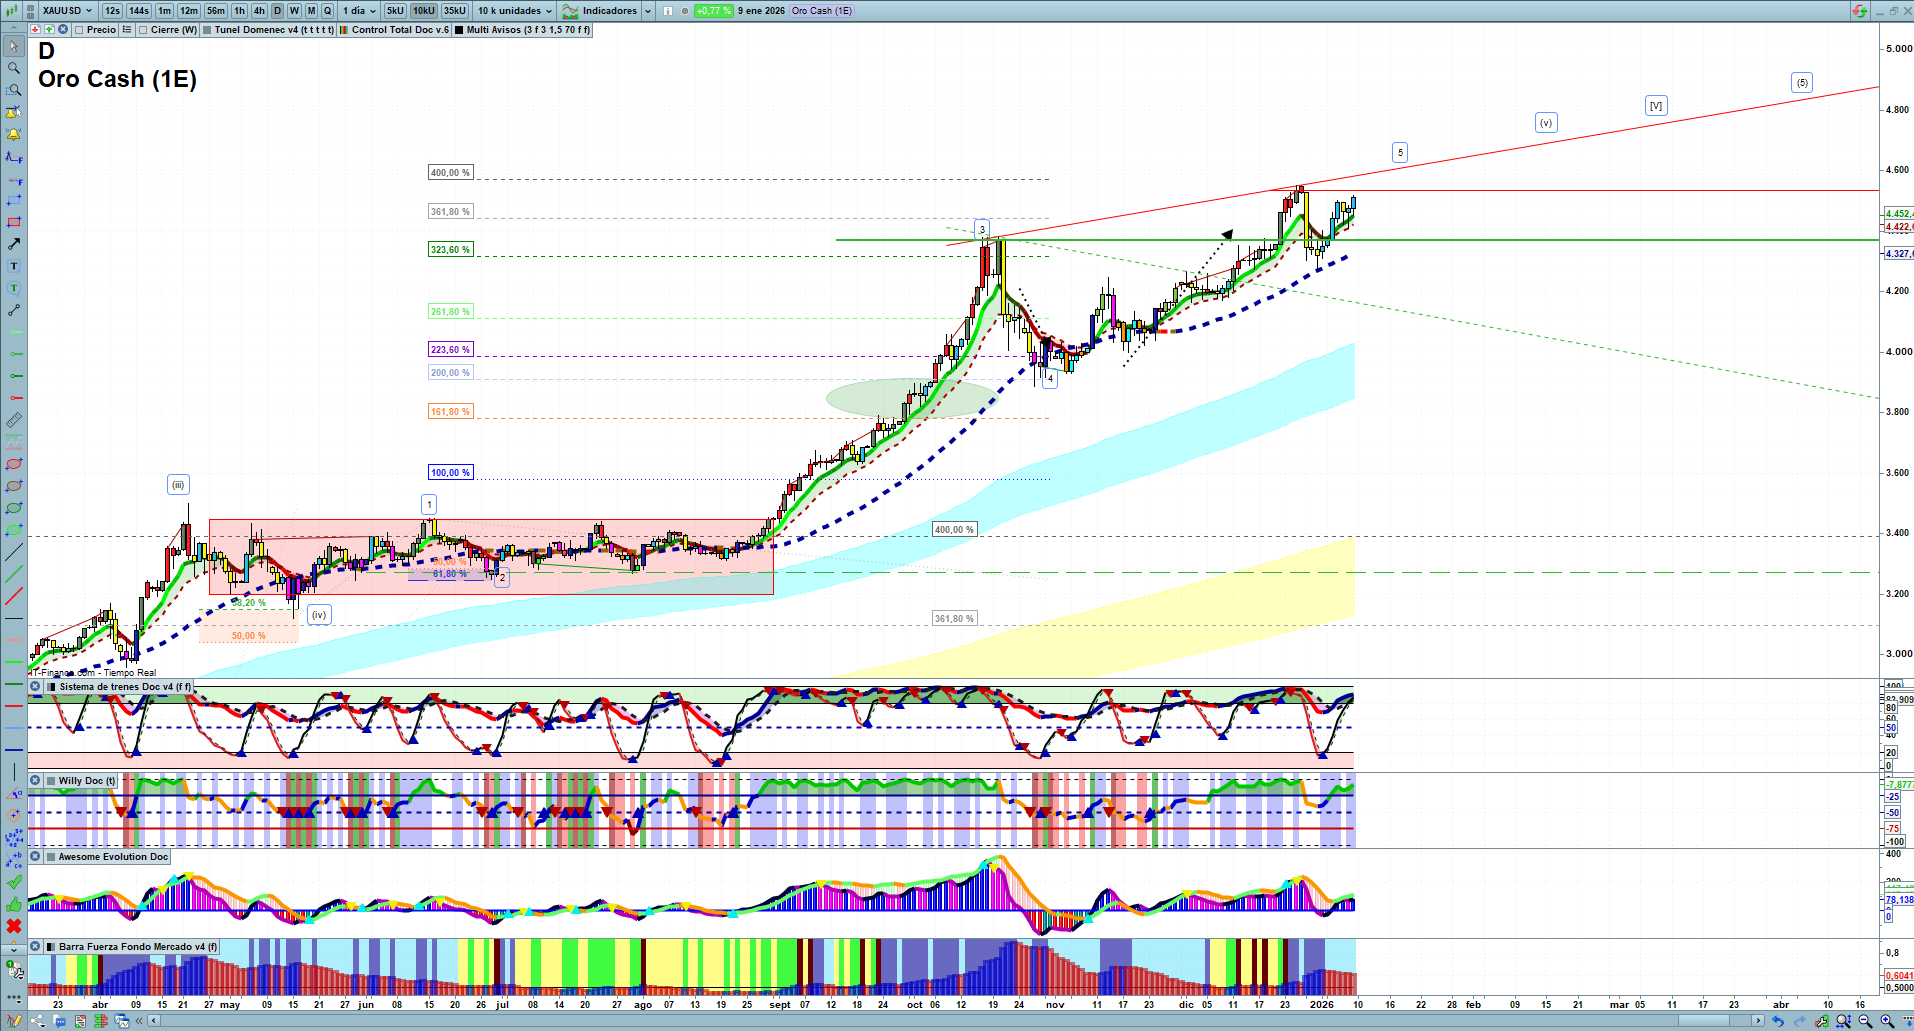Expand the Awesome Evolution Doc panel options

35,857
